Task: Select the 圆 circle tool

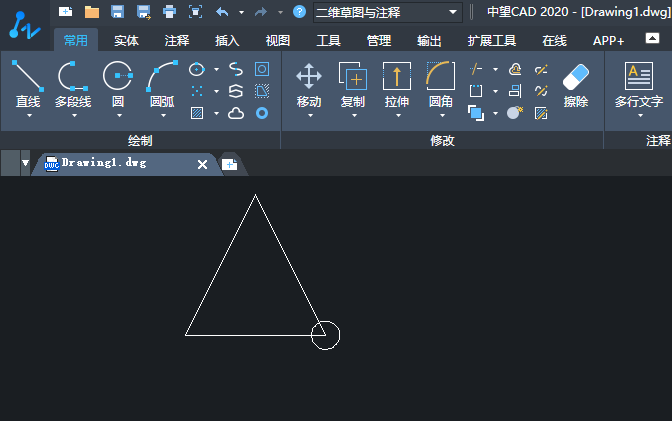Action: pyautogui.click(x=118, y=85)
